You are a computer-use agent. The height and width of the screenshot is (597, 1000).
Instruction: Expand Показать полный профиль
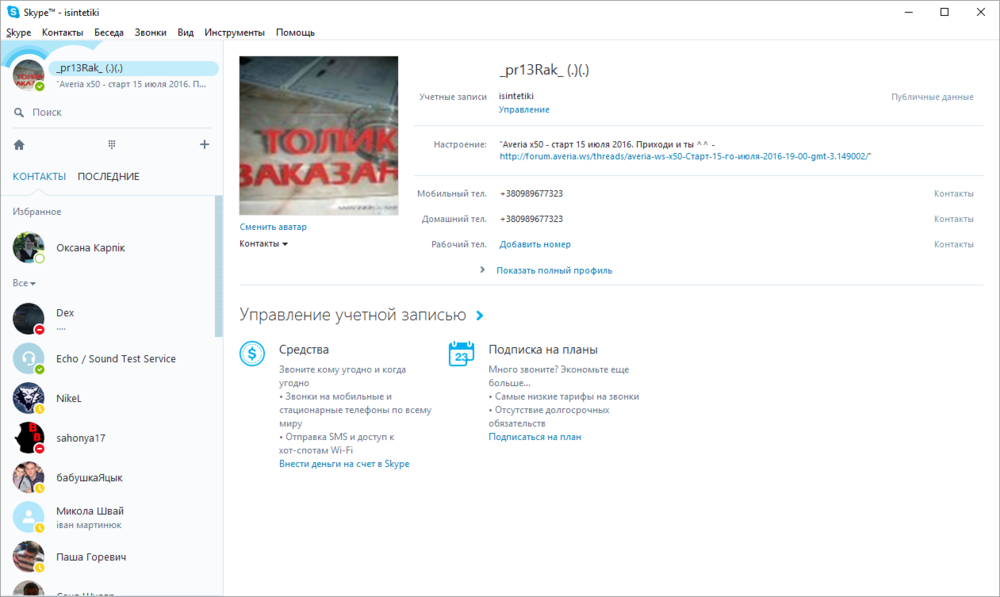click(x=553, y=271)
